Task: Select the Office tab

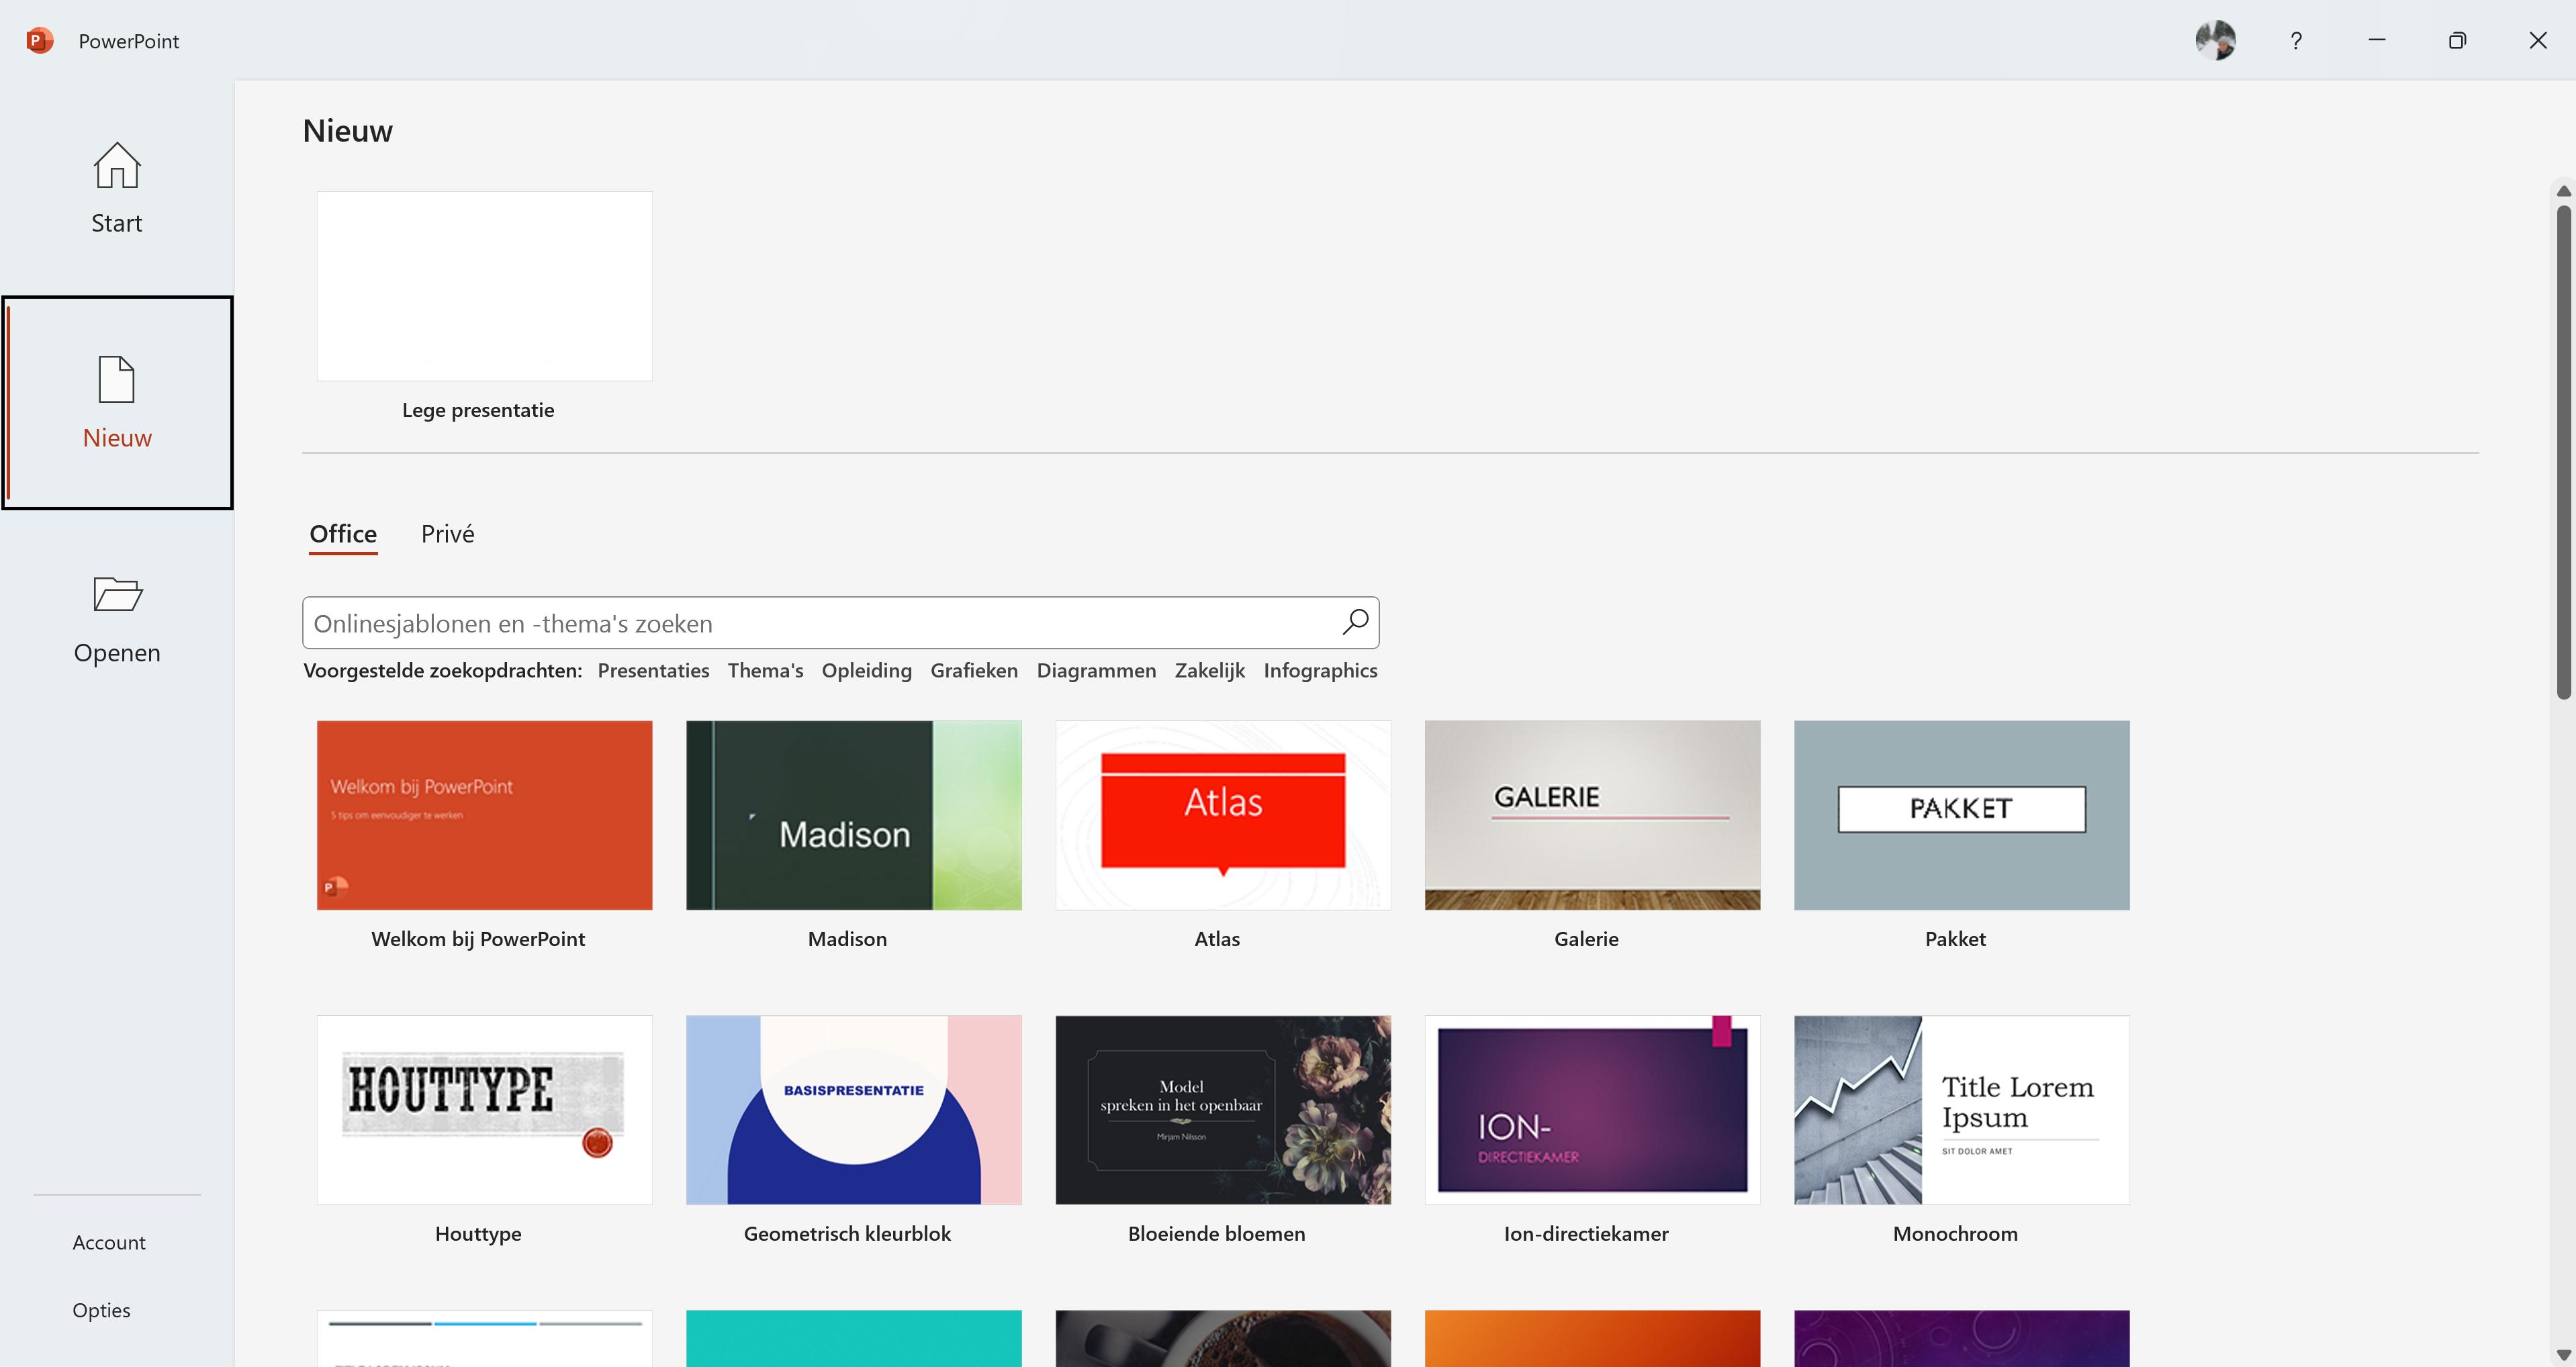Action: pos(343,534)
